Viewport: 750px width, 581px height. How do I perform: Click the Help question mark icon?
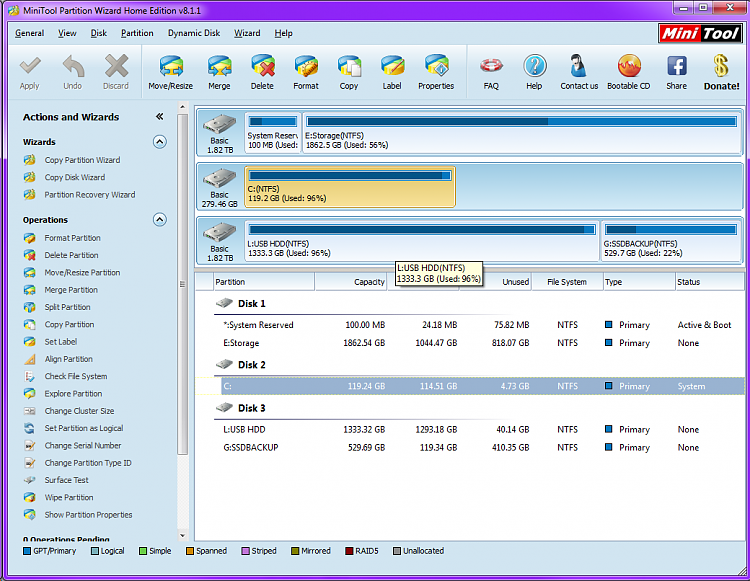(x=534, y=66)
